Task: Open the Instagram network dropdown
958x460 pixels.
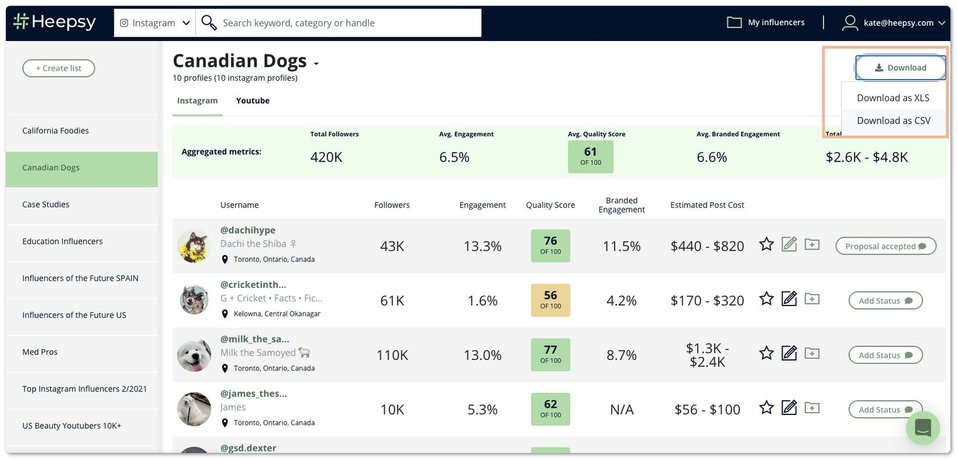Action: pos(155,23)
